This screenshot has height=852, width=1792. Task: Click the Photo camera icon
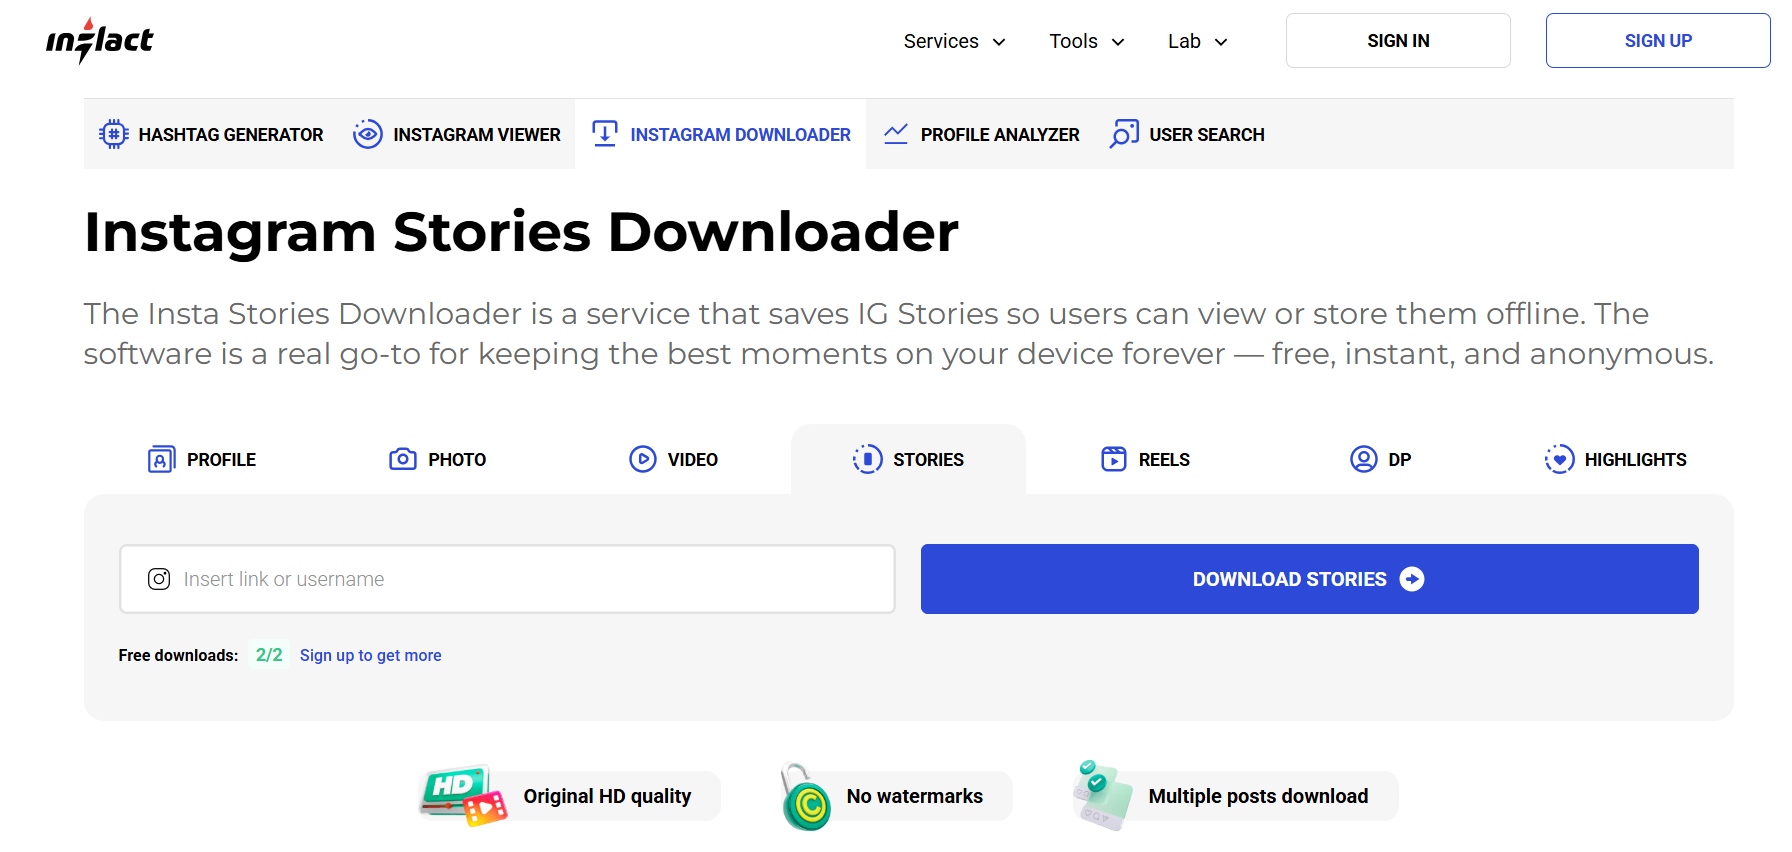403,459
